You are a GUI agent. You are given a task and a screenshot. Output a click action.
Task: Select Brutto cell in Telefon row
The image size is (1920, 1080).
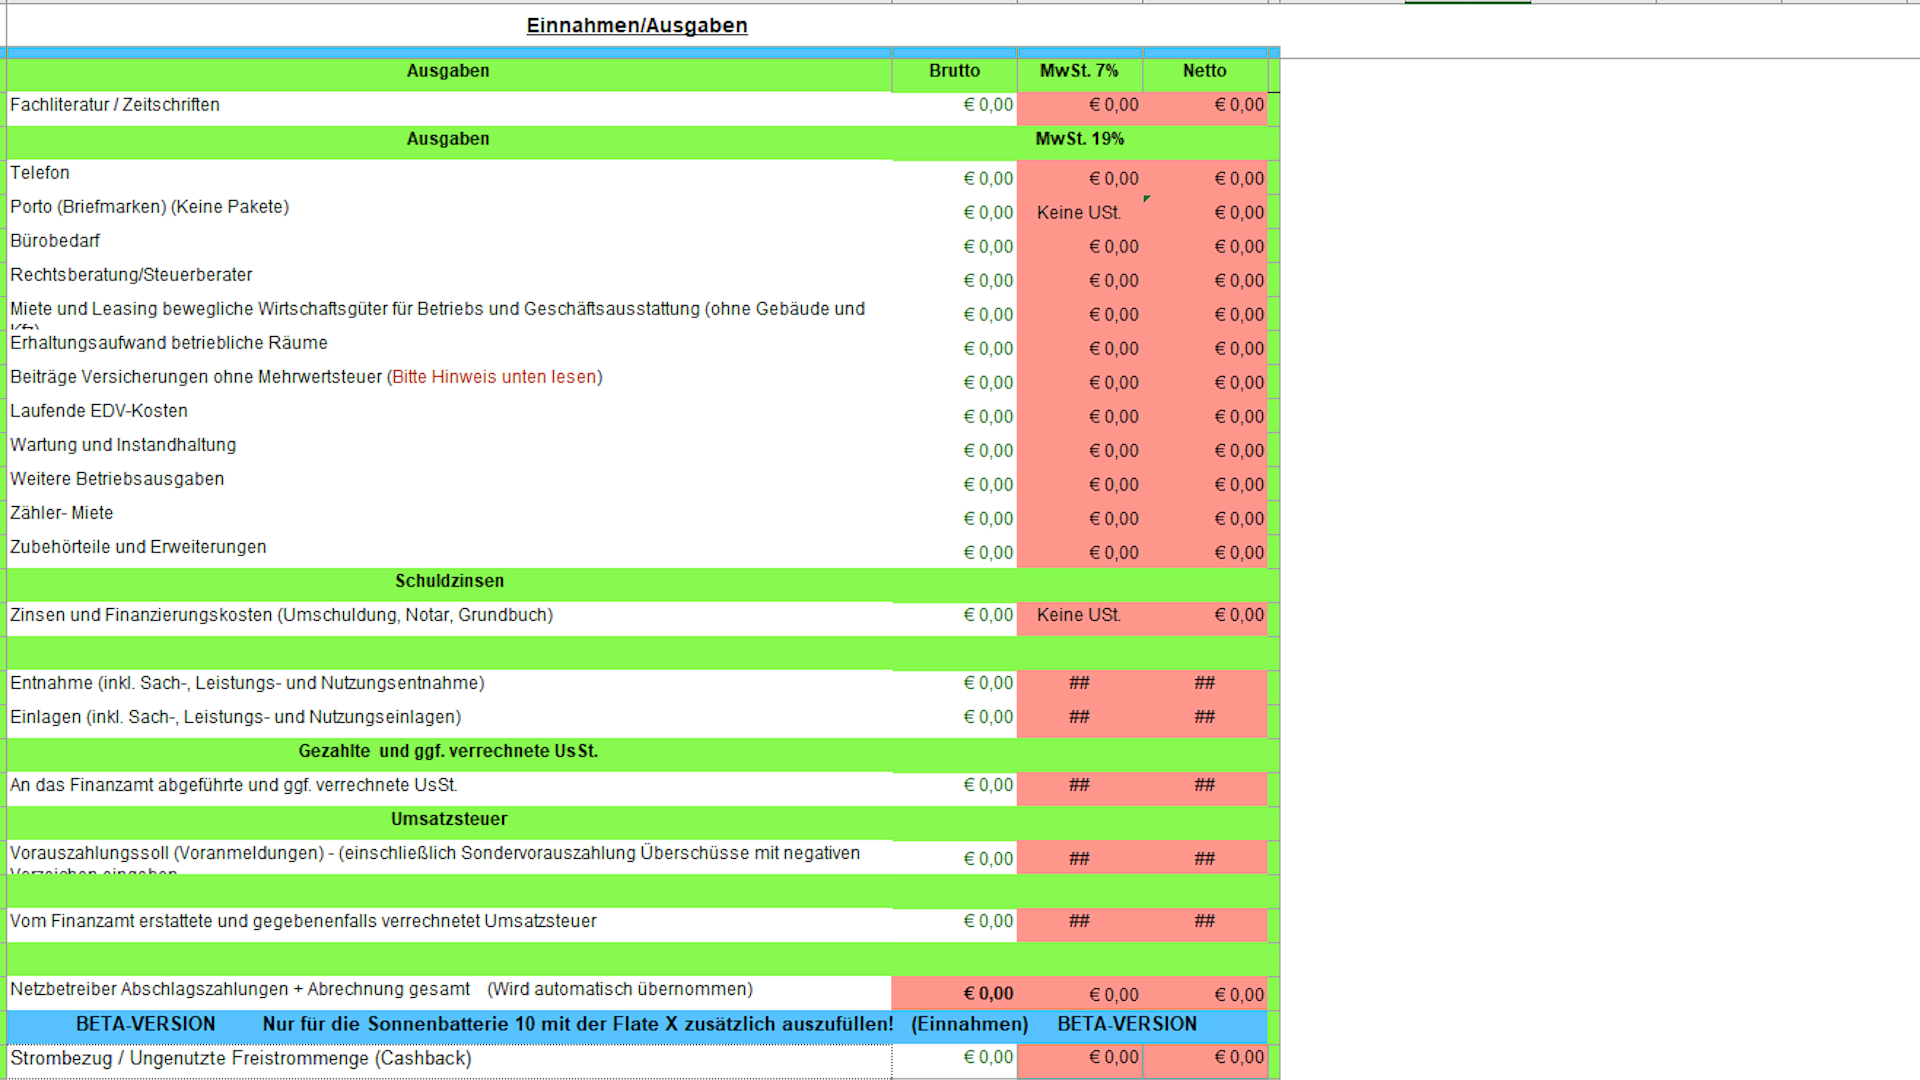pyautogui.click(x=955, y=178)
